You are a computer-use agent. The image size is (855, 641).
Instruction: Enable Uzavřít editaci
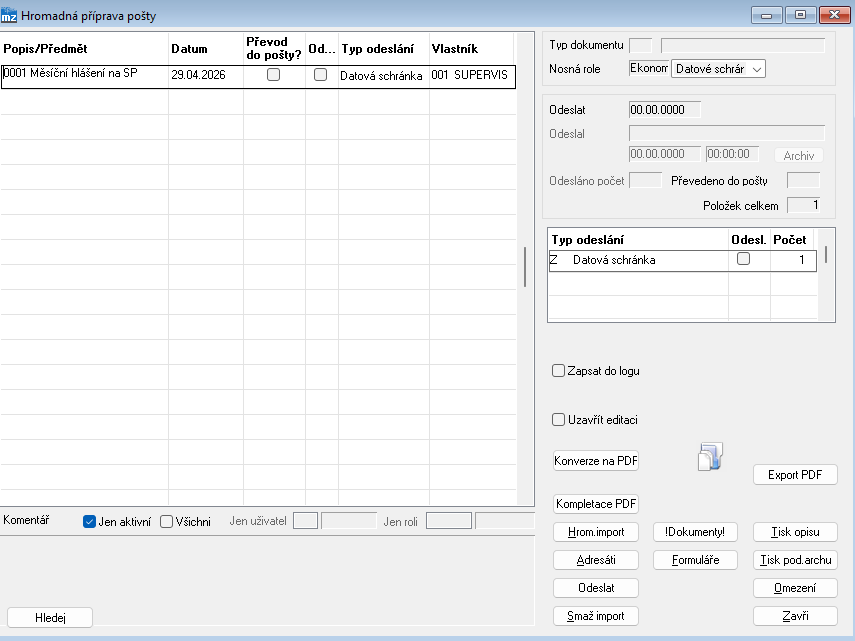click(x=558, y=420)
